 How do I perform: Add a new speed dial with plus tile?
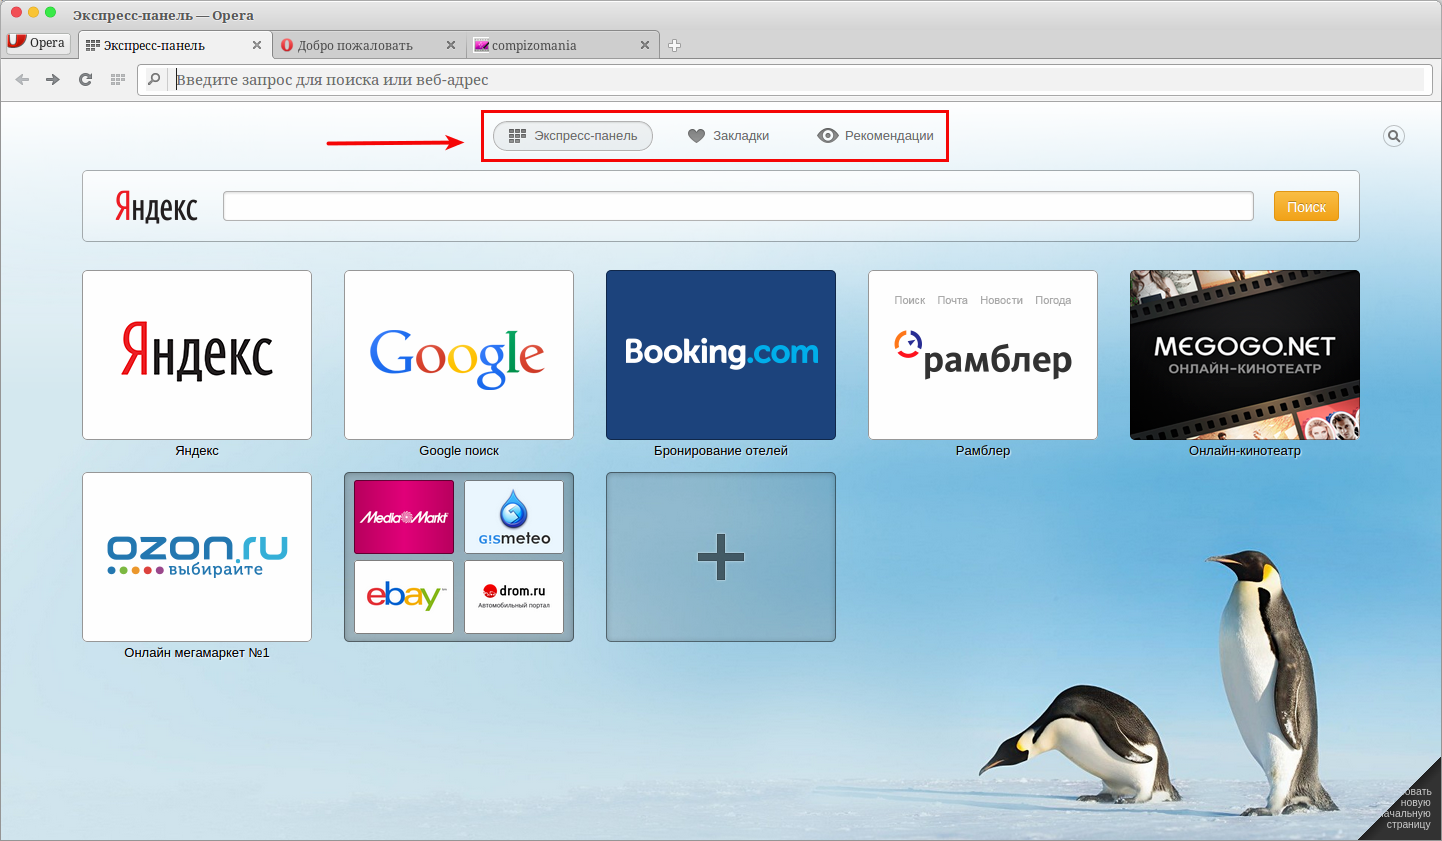721,557
